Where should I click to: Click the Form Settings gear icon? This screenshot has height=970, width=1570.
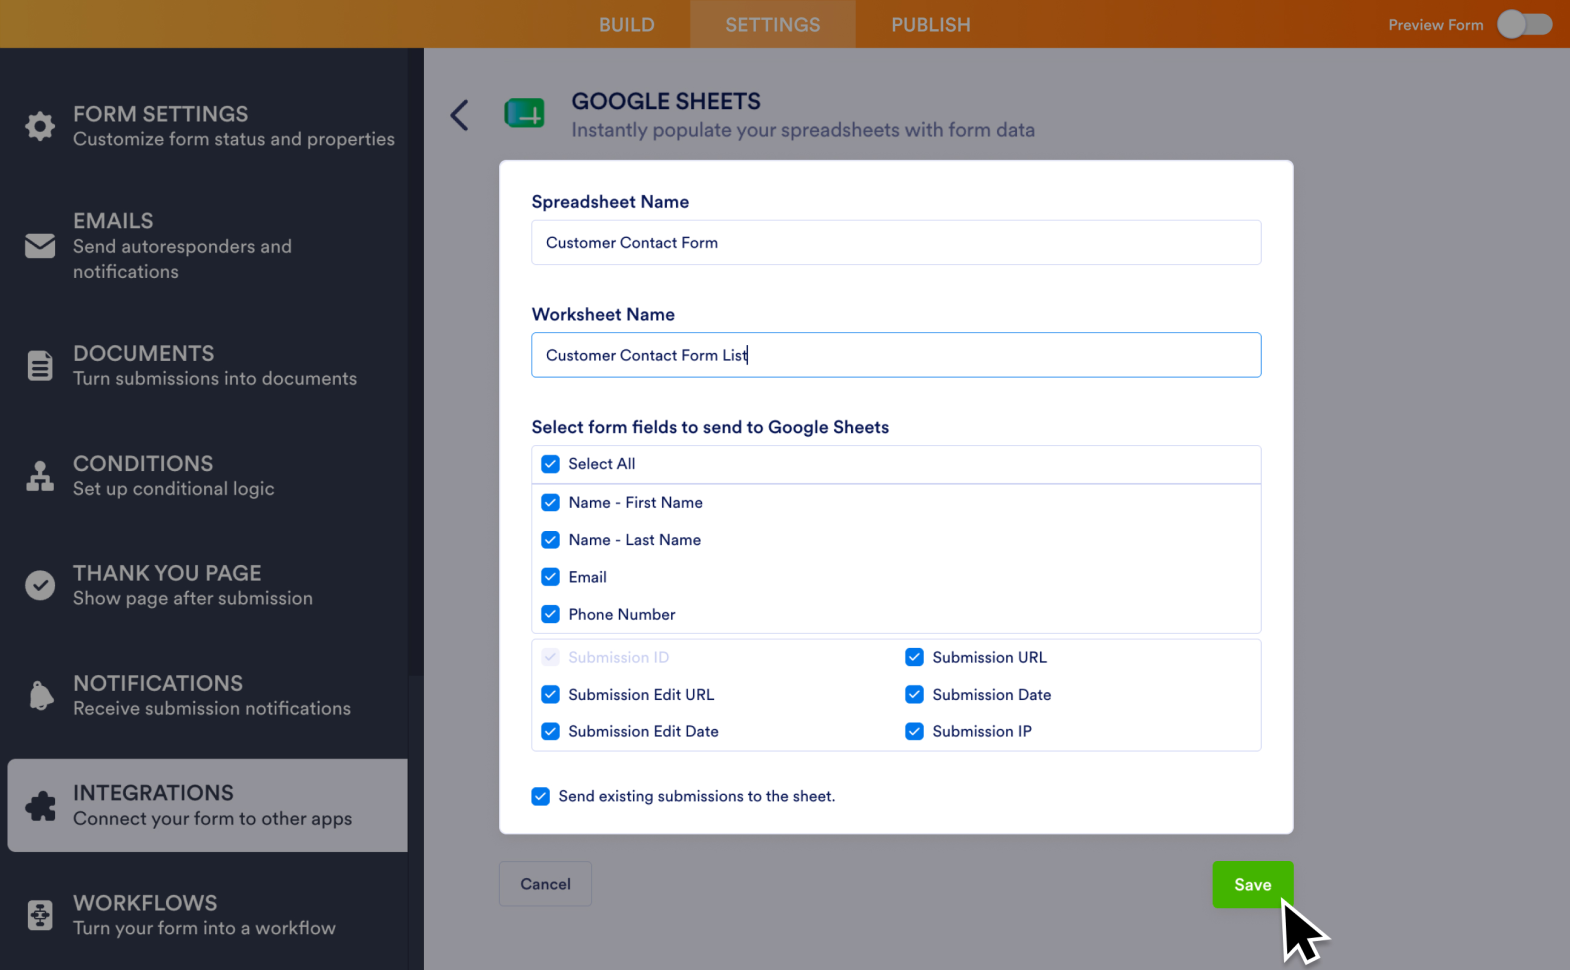click(40, 126)
